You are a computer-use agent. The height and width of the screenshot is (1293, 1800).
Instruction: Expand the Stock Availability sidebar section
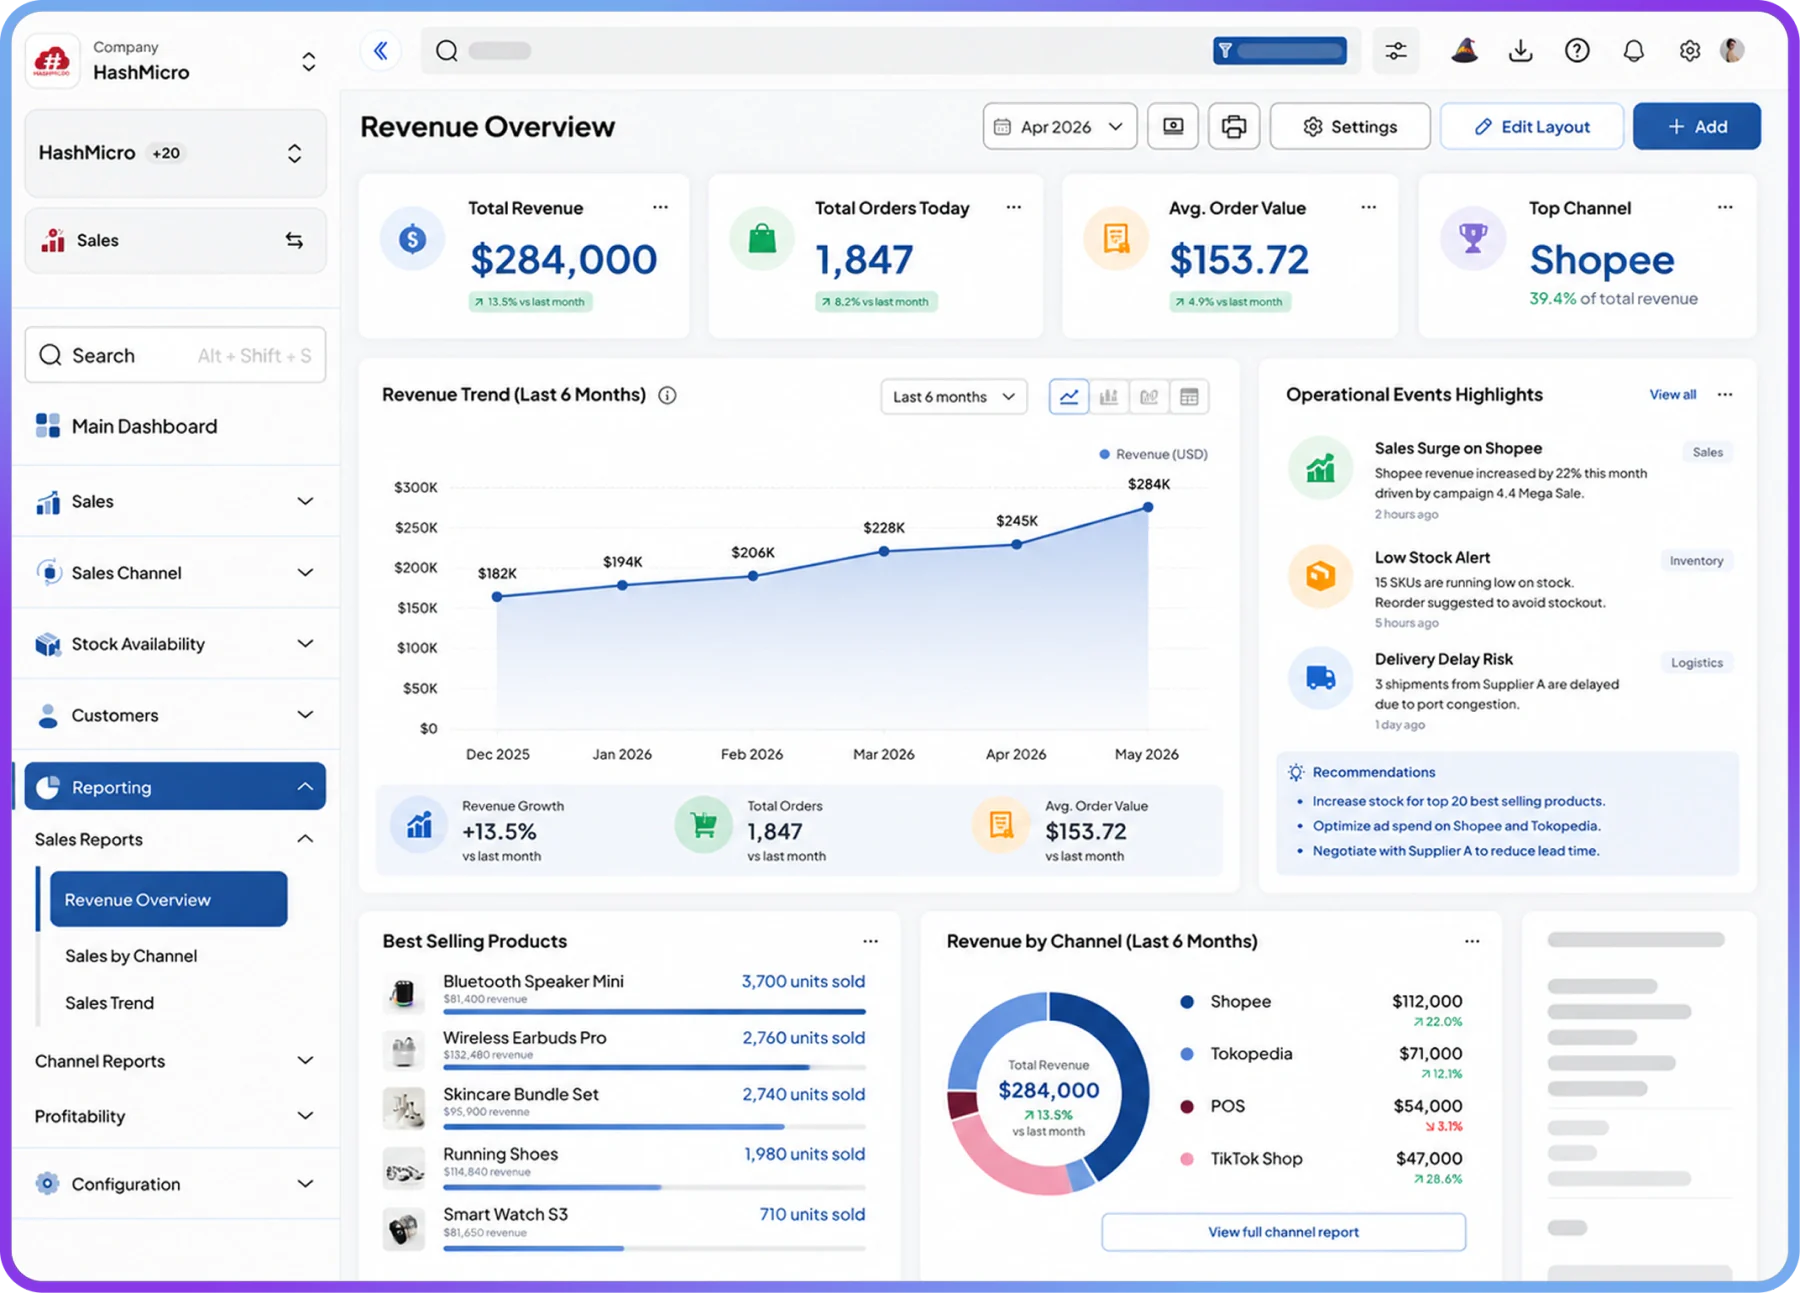tap(175, 644)
